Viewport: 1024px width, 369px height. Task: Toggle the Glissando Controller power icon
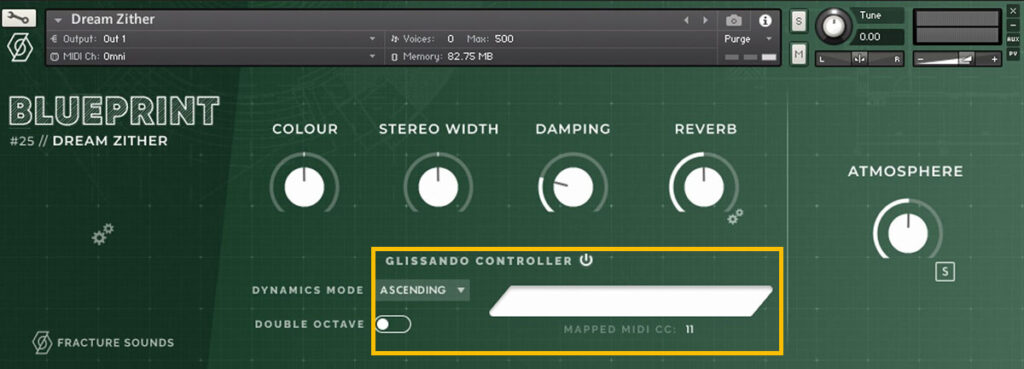(586, 260)
